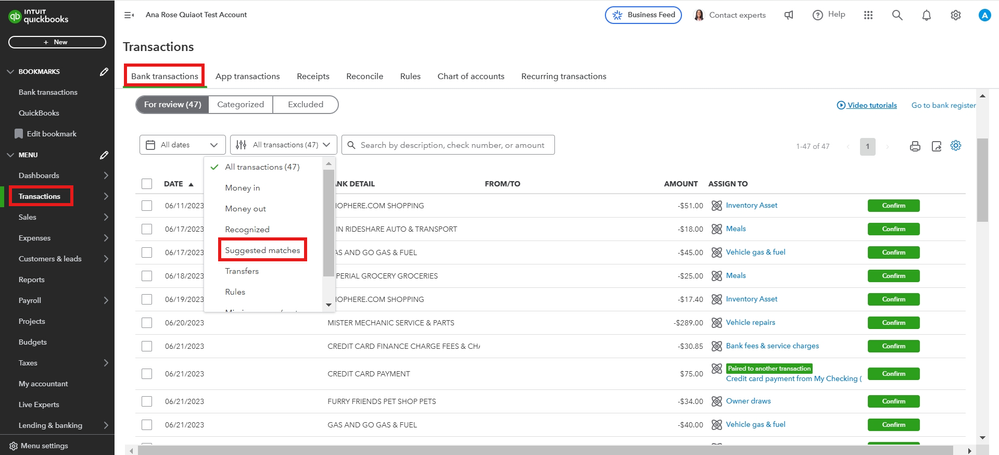Open the apps grid icon
Viewport: 999px width, 455px height.
click(868, 15)
